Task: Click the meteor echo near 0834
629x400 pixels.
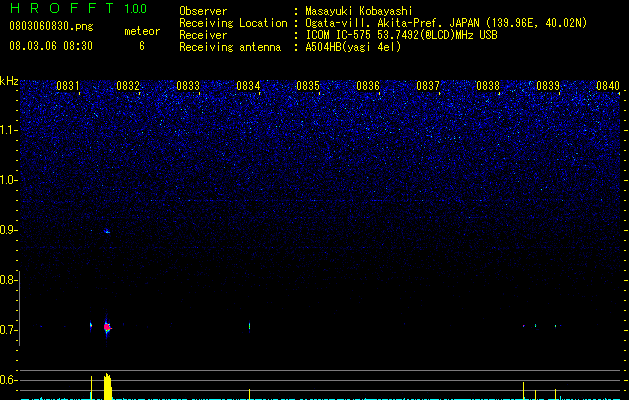Action: [250, 326]
